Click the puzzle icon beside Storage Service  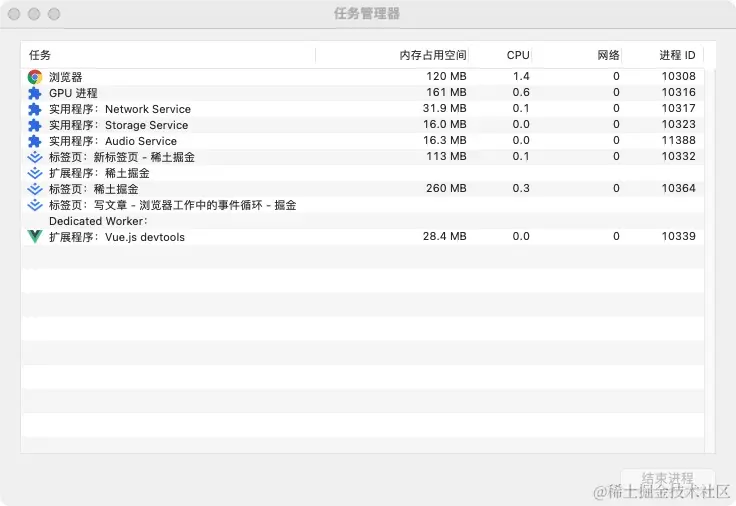pyautogui.click(x=35, y=125)
